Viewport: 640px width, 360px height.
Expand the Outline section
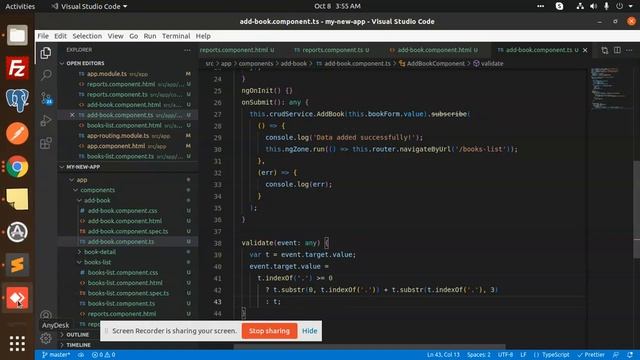(x=78, y=335)
